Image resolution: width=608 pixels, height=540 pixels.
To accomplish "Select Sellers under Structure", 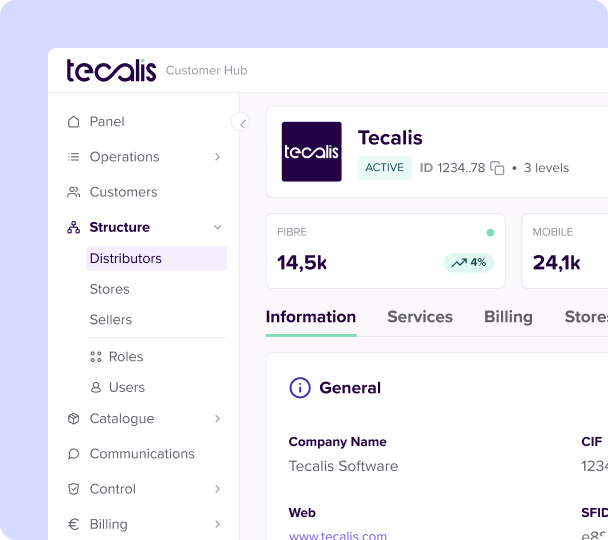I will click(111, 320).
